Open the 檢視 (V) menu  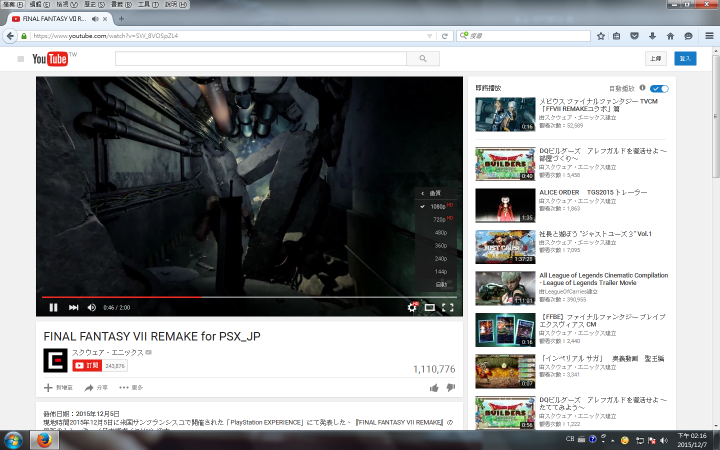[x=67, y=5]
